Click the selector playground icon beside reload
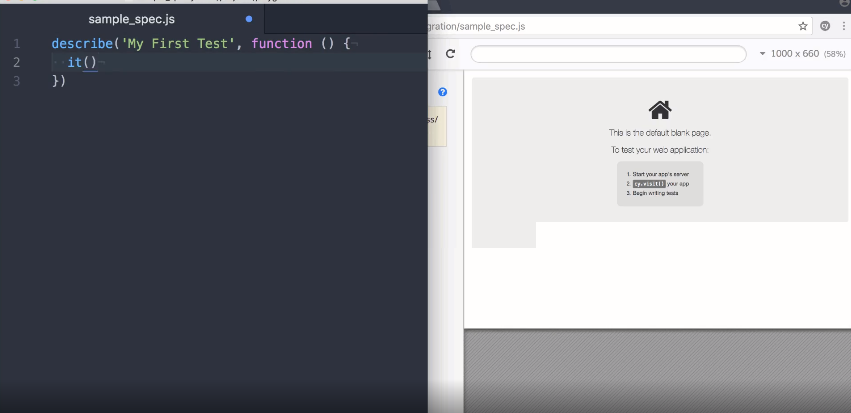 [x=430, y=54]
